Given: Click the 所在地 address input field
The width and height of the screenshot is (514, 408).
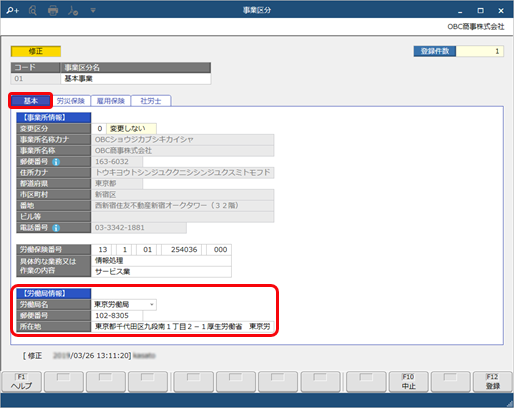Looking at the screenshot, I should [182, 327].
